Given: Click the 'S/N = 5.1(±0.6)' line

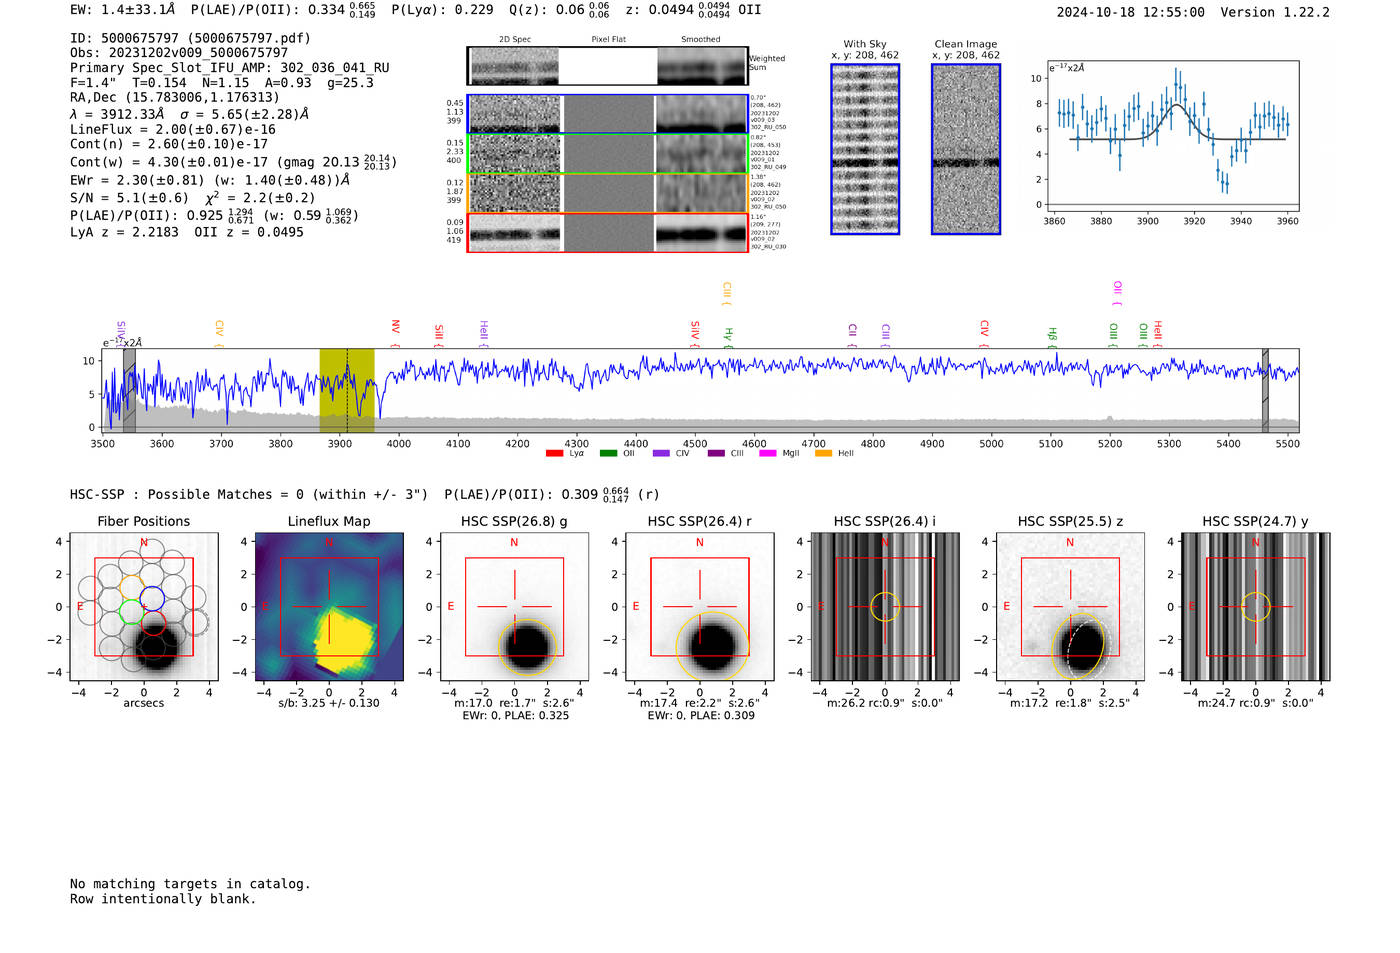Looking at the screenshot, I should (x=193, y=197).
